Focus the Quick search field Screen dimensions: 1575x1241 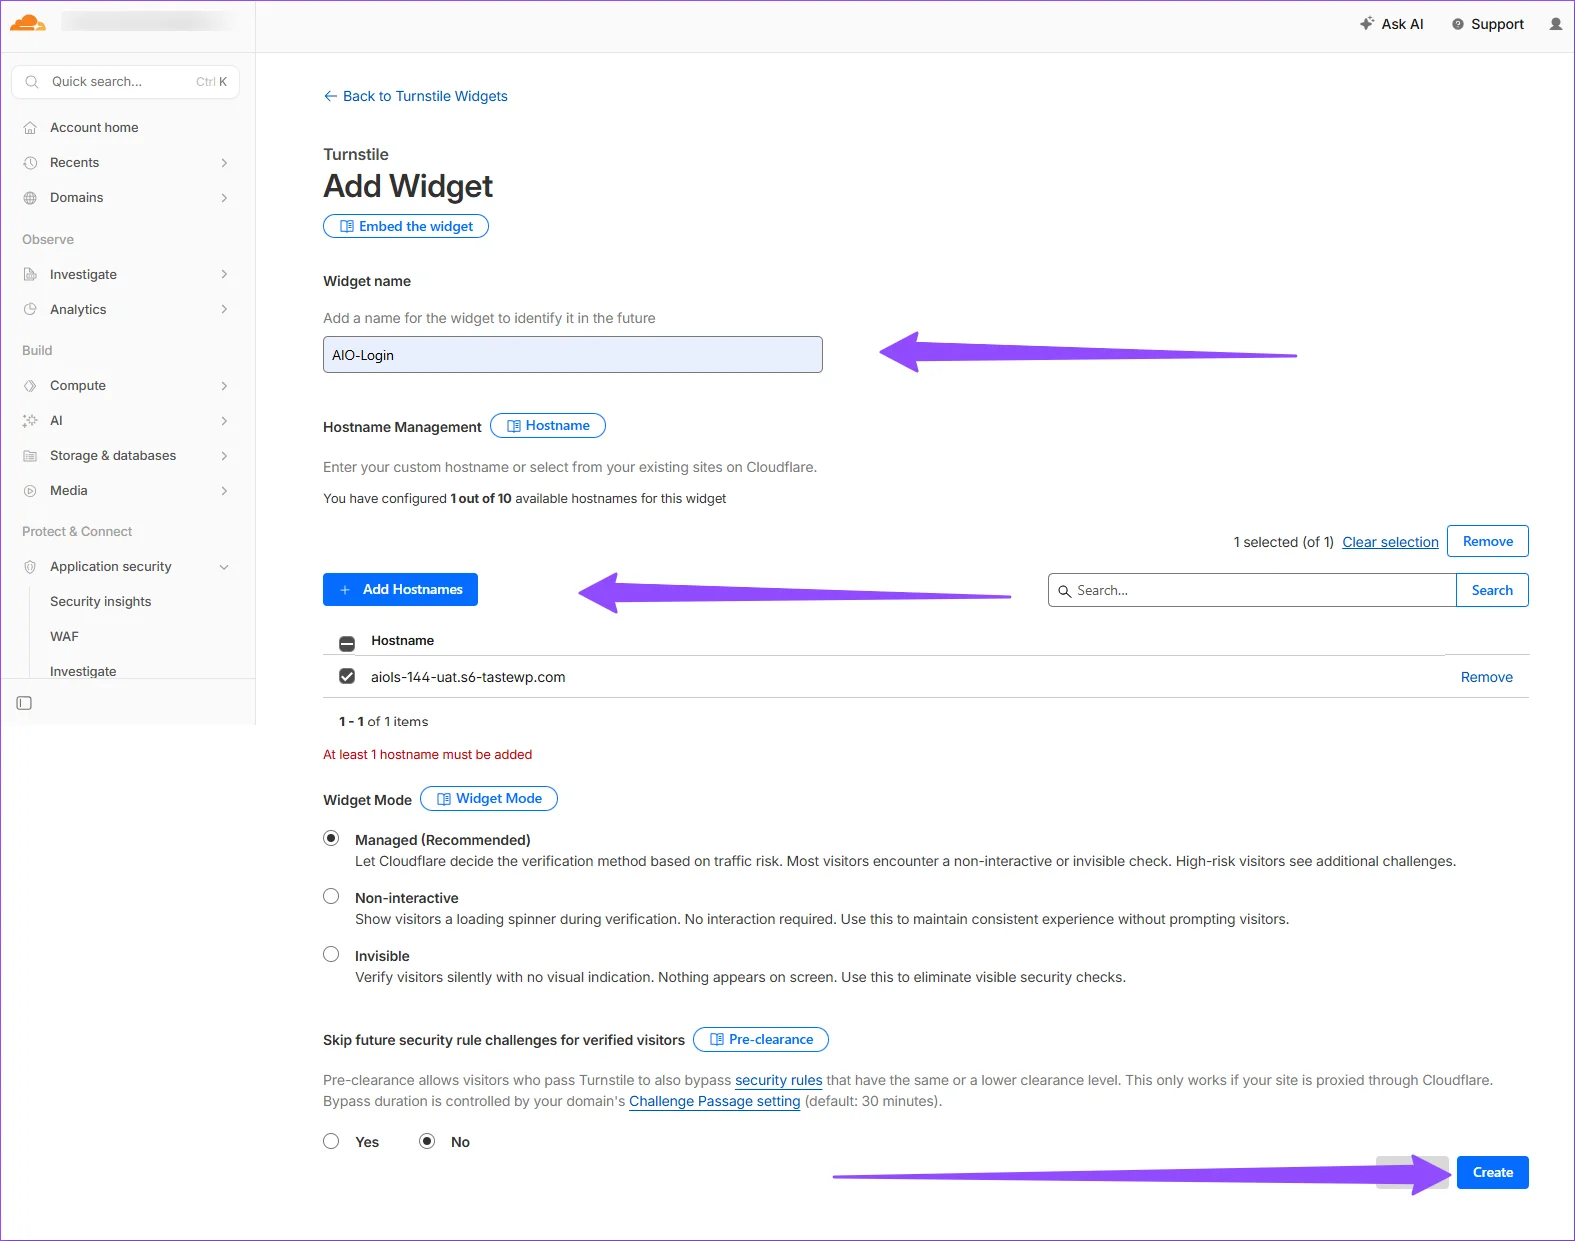coord(125,82)
